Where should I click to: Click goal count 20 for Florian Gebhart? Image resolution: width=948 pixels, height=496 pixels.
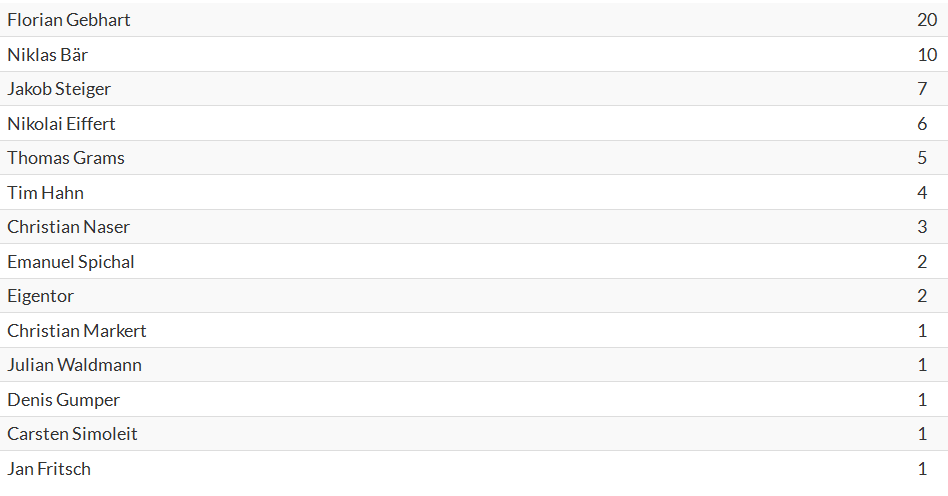click(927, 20)
